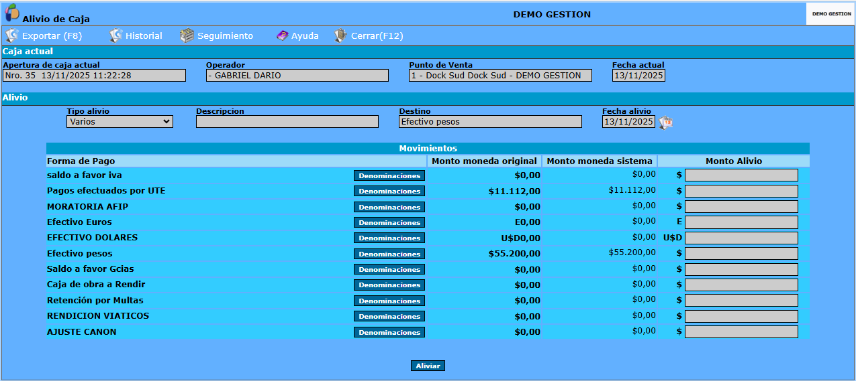Click the Pagos efectuados por UTE label
Image resolution: width=856 pixels, height=381 pixels.
tap(106, 191)
